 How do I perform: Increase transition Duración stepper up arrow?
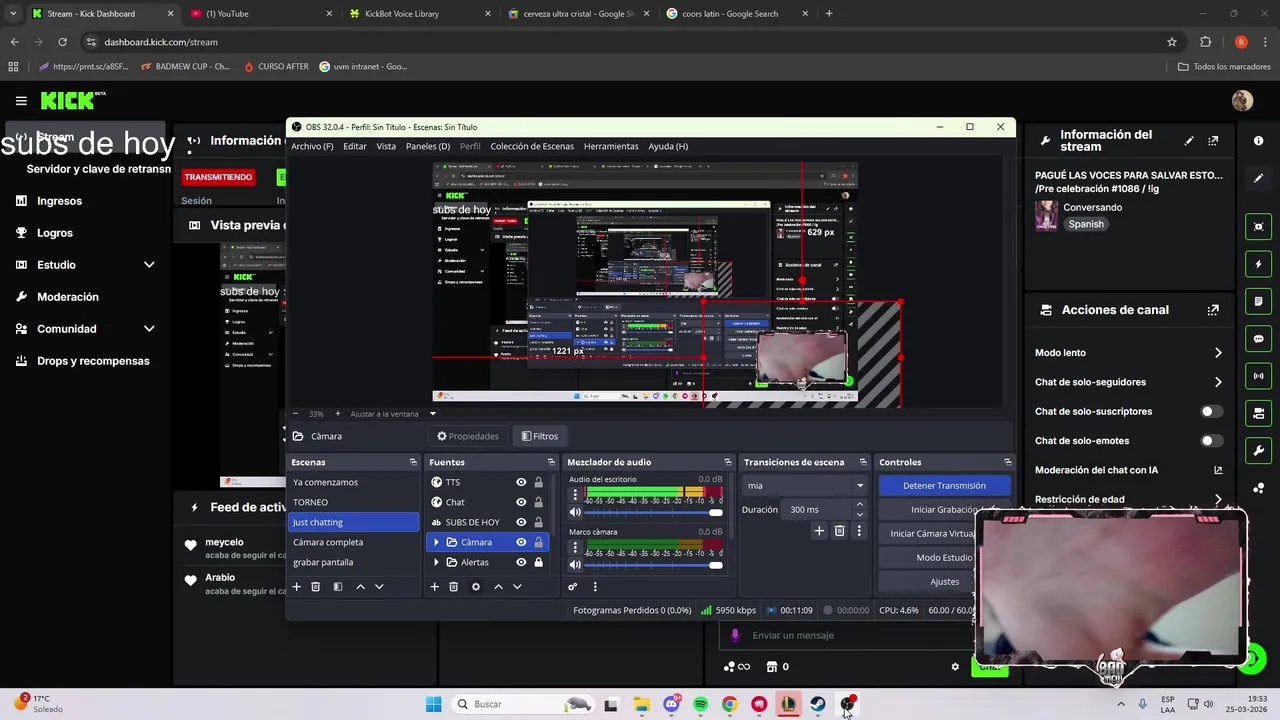(x=859, y=505)
